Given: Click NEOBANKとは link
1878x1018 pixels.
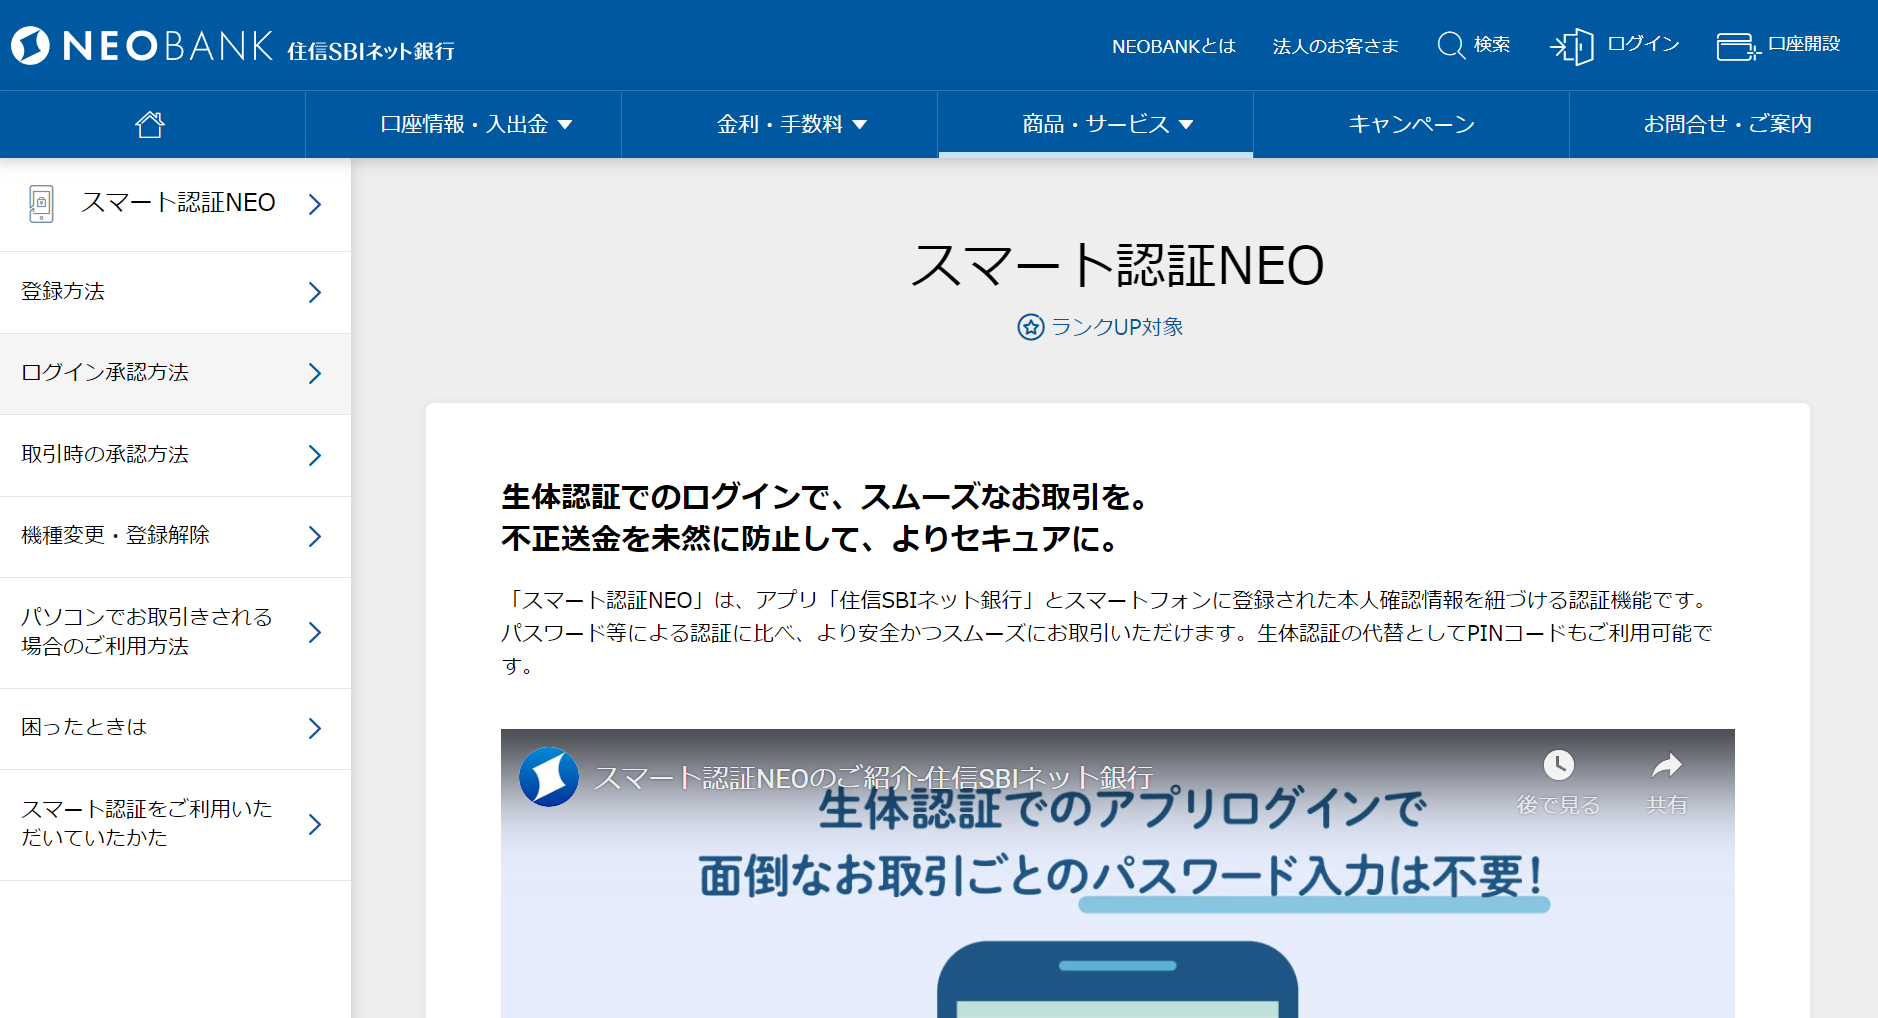Looking at the screenshot, I should [x=1174, y=46].
